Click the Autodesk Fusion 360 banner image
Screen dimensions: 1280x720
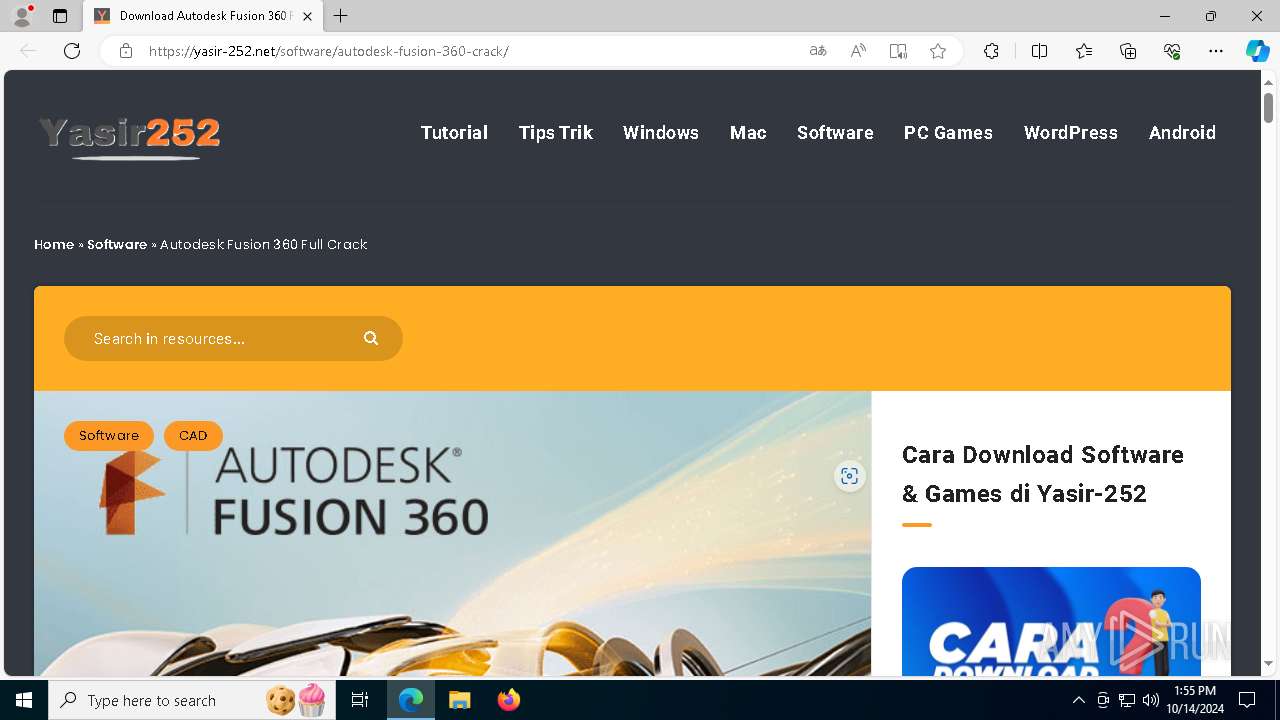pos(452,533)
